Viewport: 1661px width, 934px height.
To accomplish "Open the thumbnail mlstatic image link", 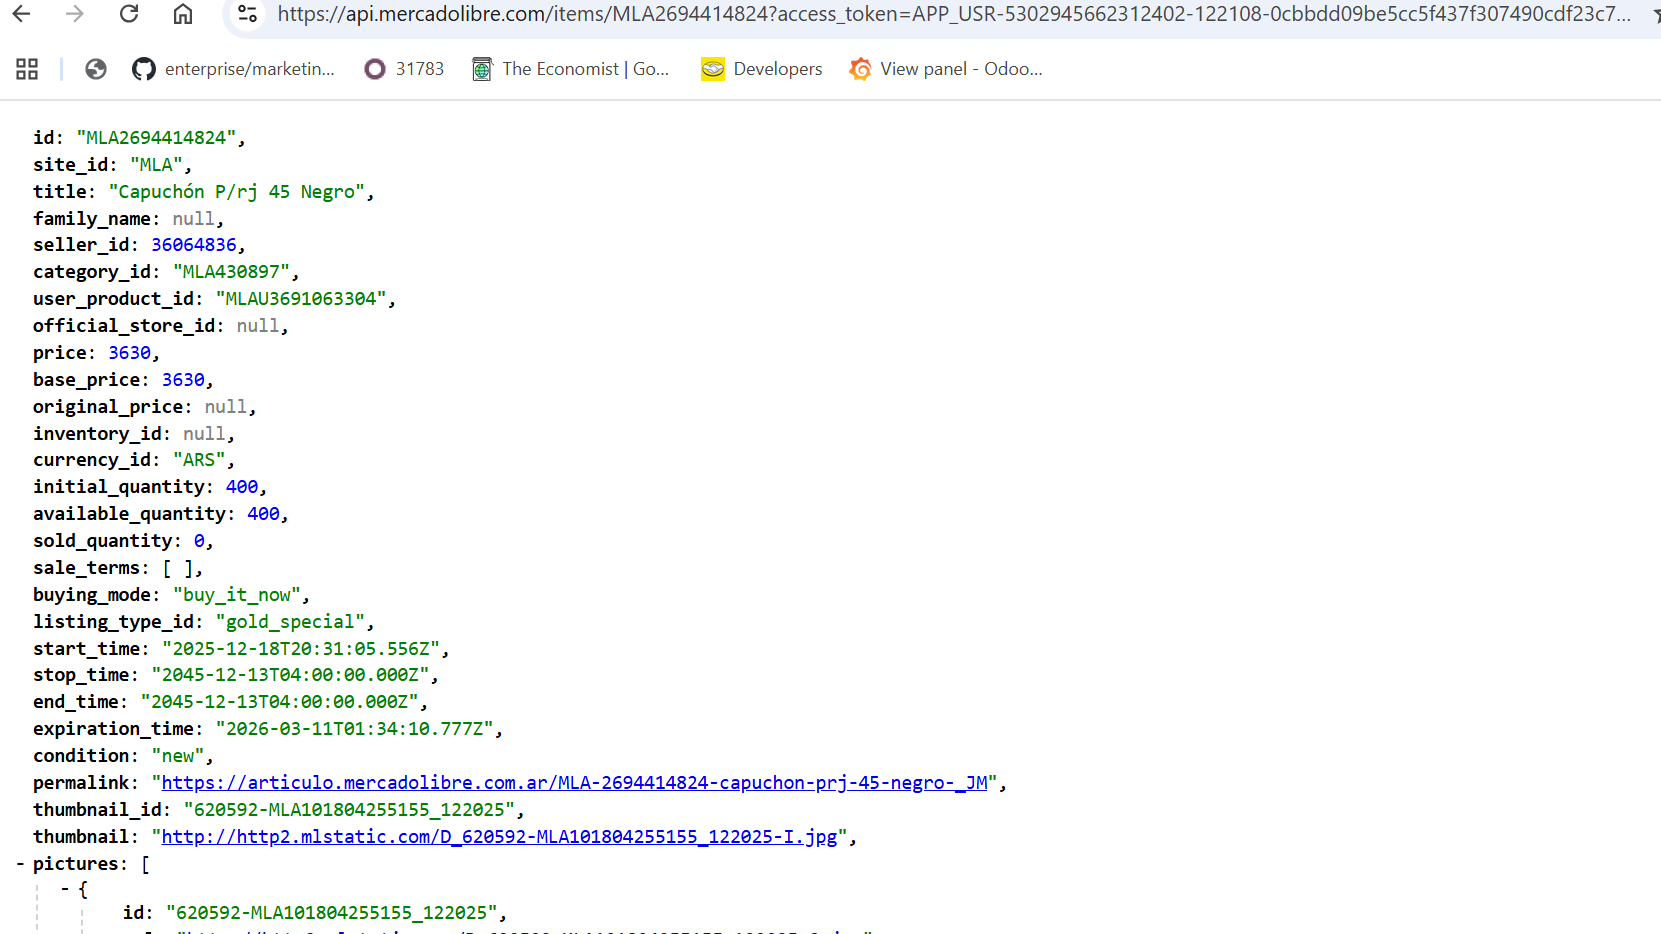I will tap(499, 837).
